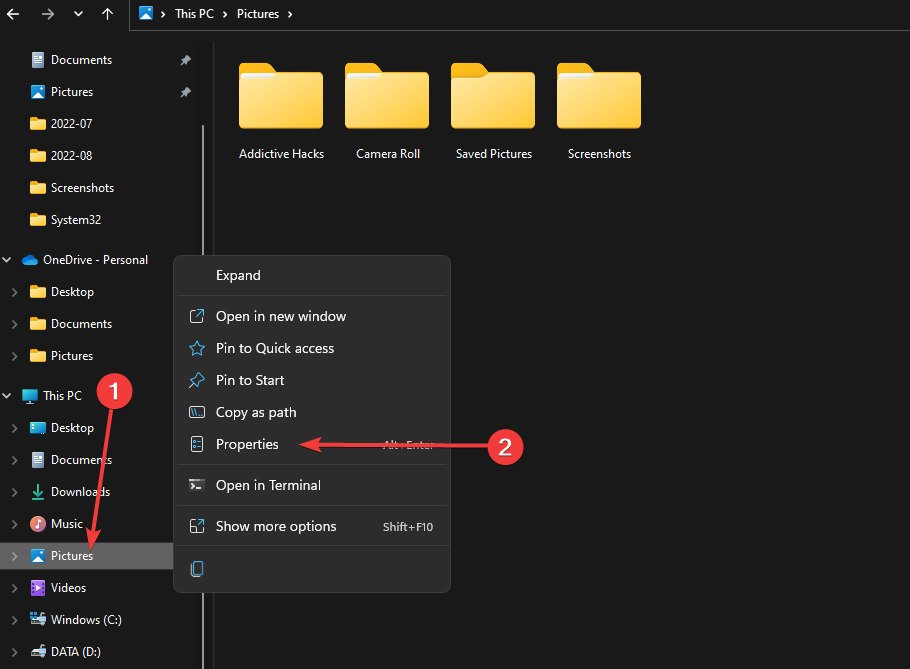Expand the Windows (C:) drive
910x669 pixels.
point(13,620)
